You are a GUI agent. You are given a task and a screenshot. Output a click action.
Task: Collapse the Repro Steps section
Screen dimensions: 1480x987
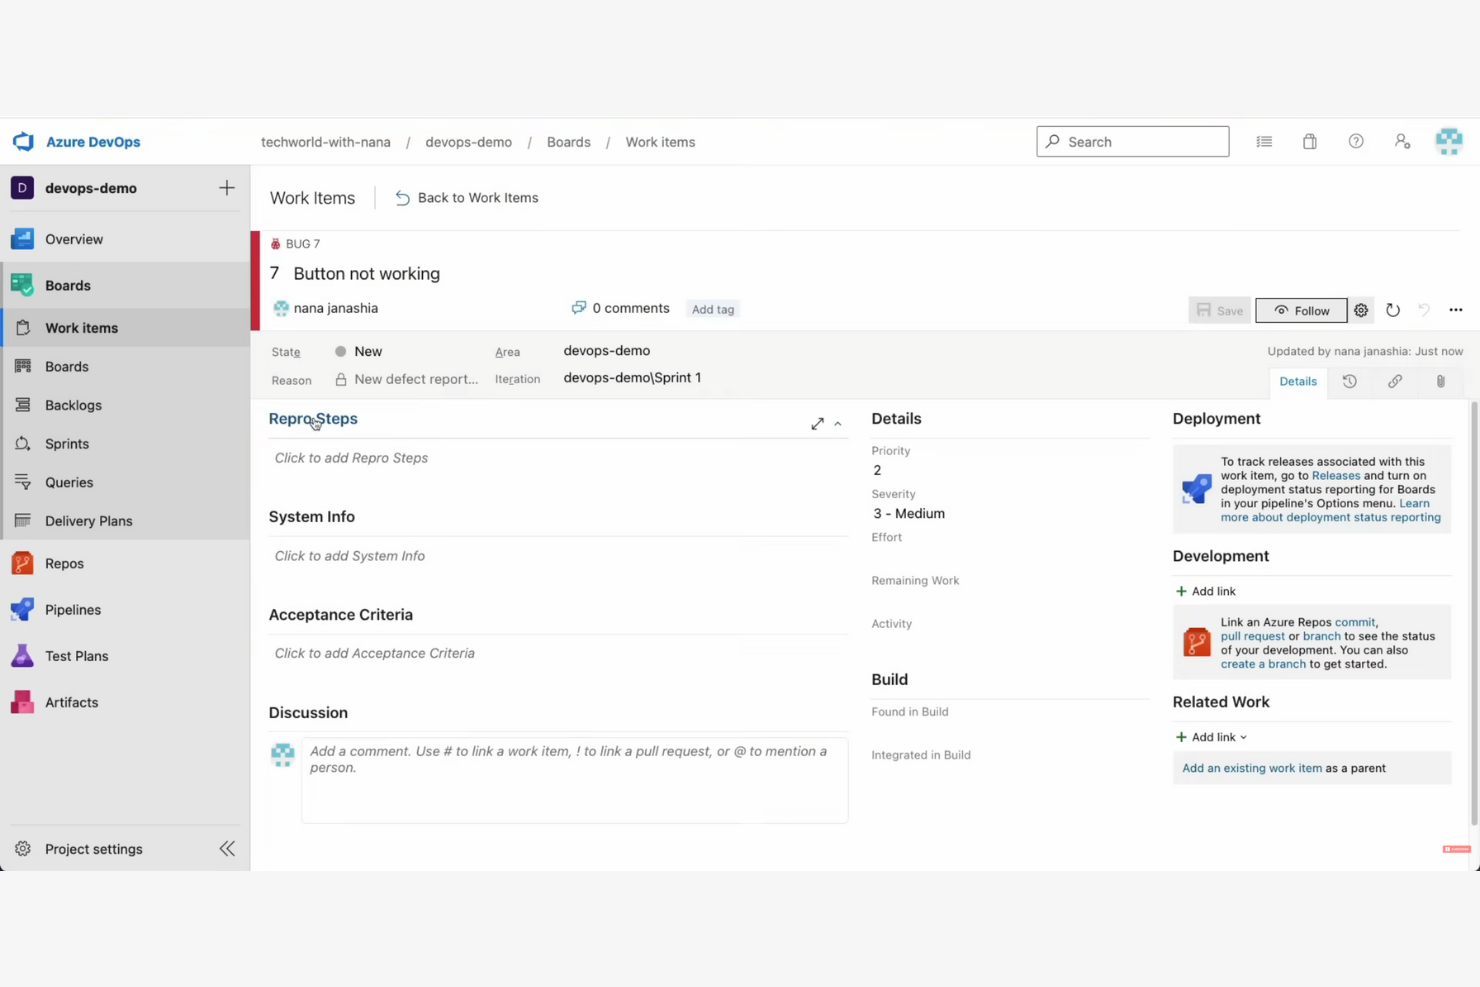838,423
